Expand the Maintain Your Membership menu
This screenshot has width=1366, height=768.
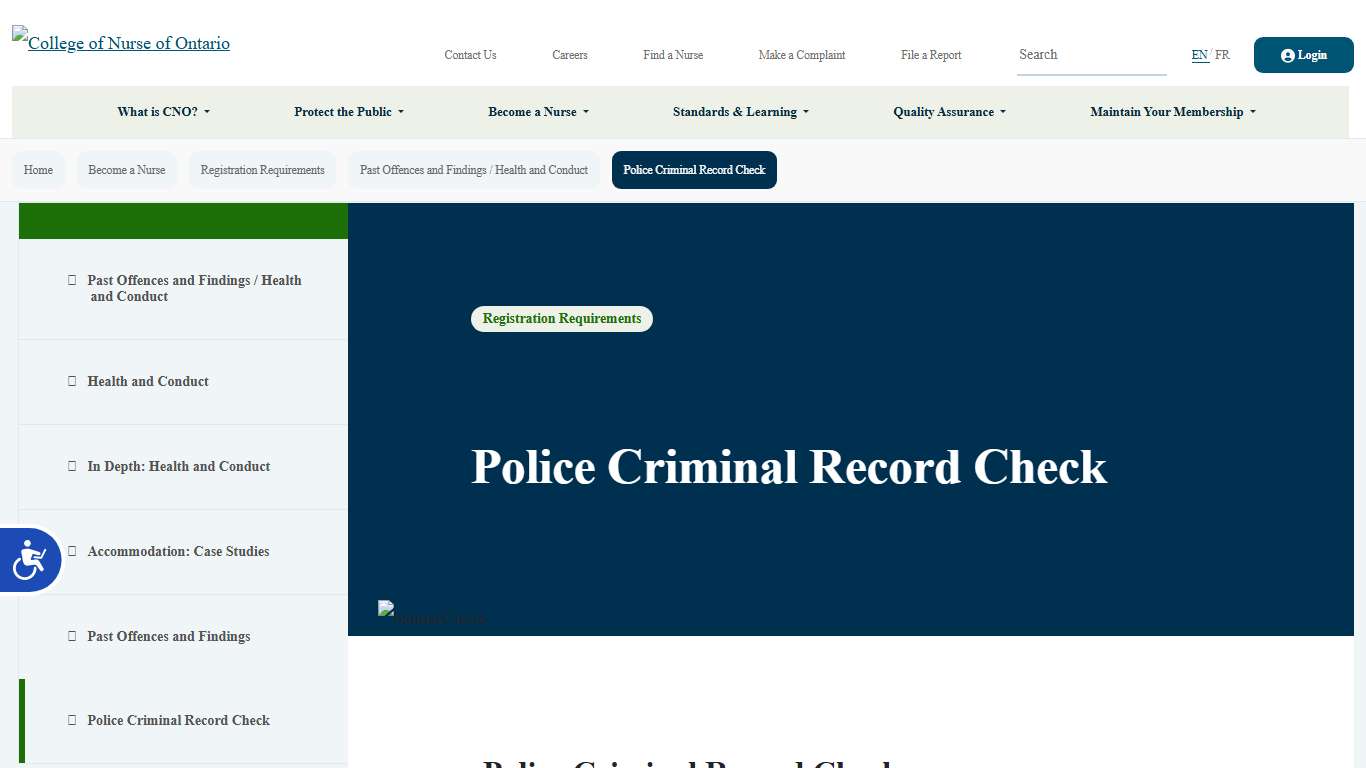pos(1171,112)
